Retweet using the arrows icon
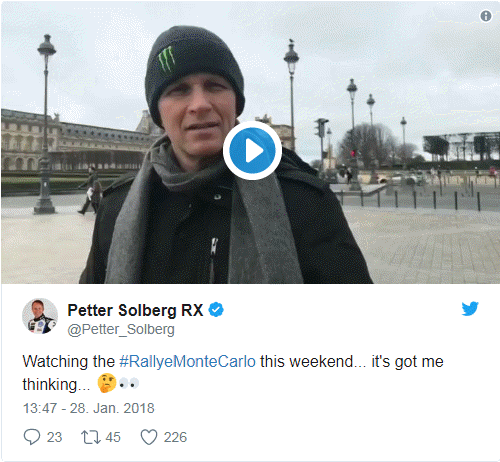Image resolution: width=500 pixels, height=462 pixels. coord(91,437)
